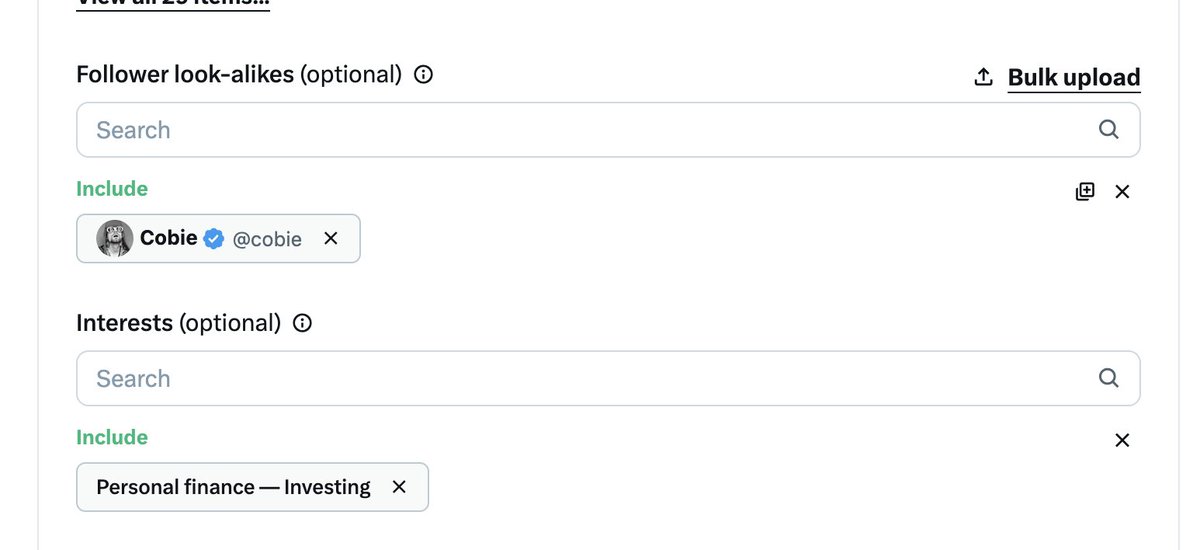Screen dimensions: 1200x550
Task: Click the magnifier in Interests search
Action: pyautogui.click(x=1108, y=378)
